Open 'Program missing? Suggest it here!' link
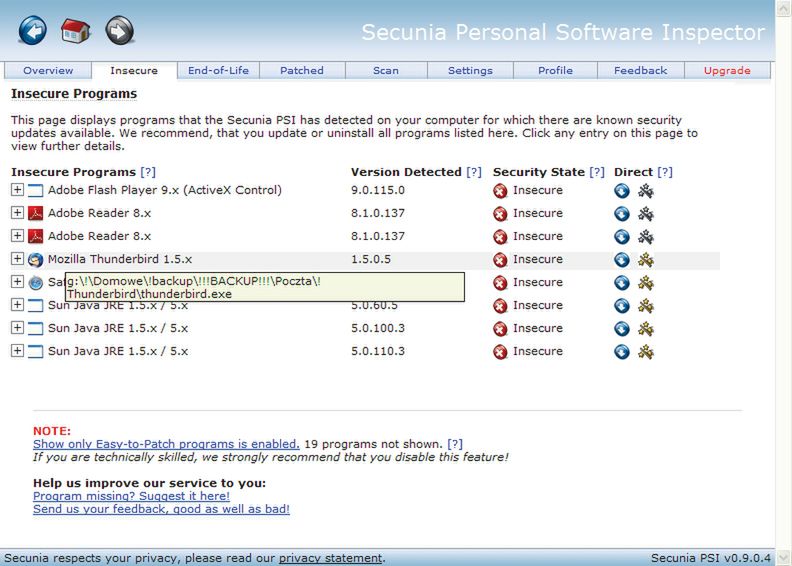Viewport: 792px width, 566px height. tap(131, 496)
